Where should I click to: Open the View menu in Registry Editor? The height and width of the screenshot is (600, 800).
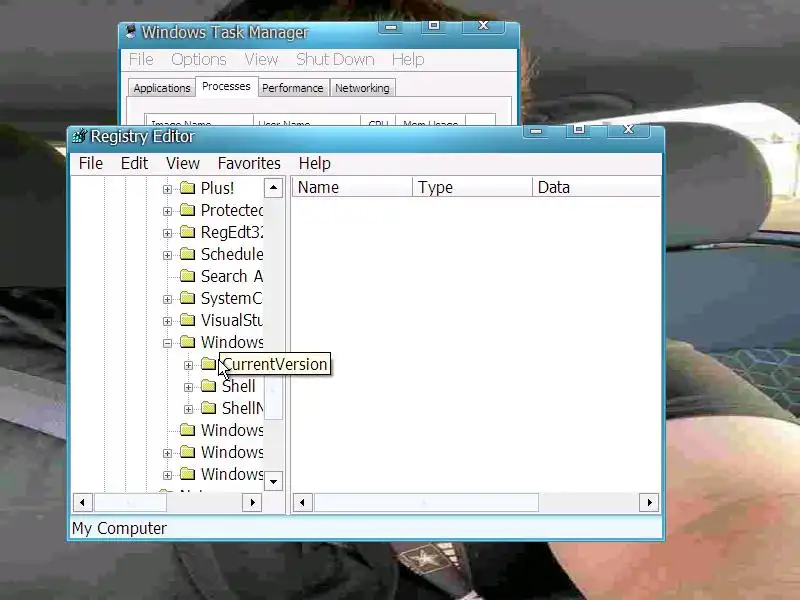(183, 163)
